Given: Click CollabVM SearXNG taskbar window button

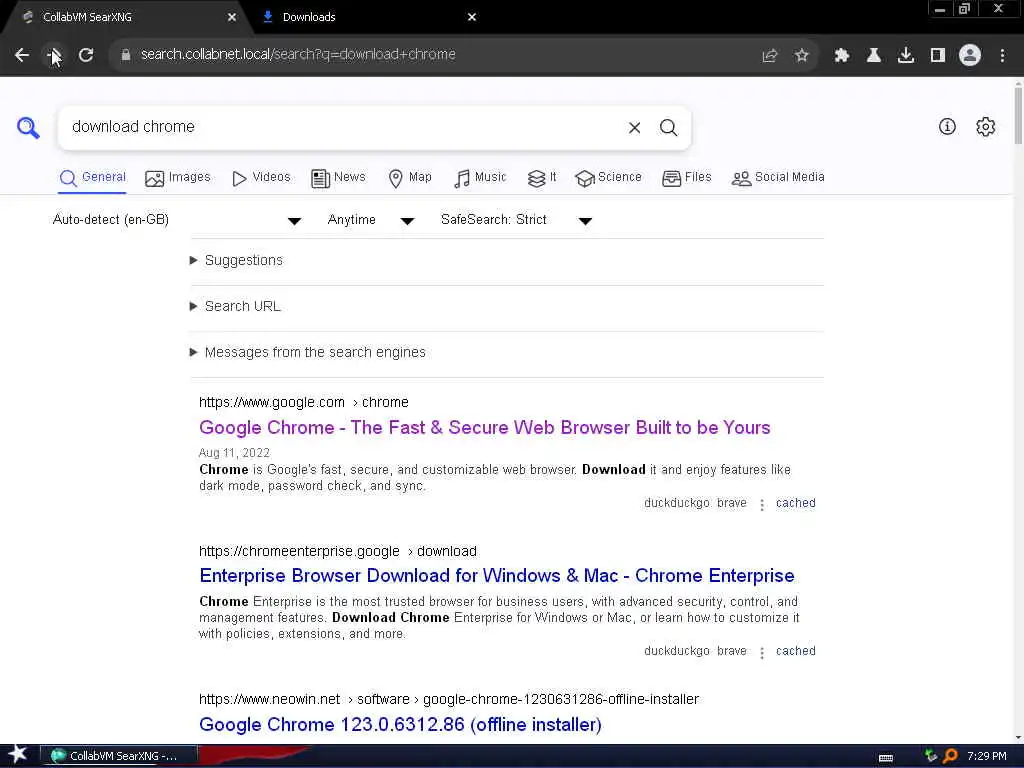Looking at the screenshot, I should 120,756.
